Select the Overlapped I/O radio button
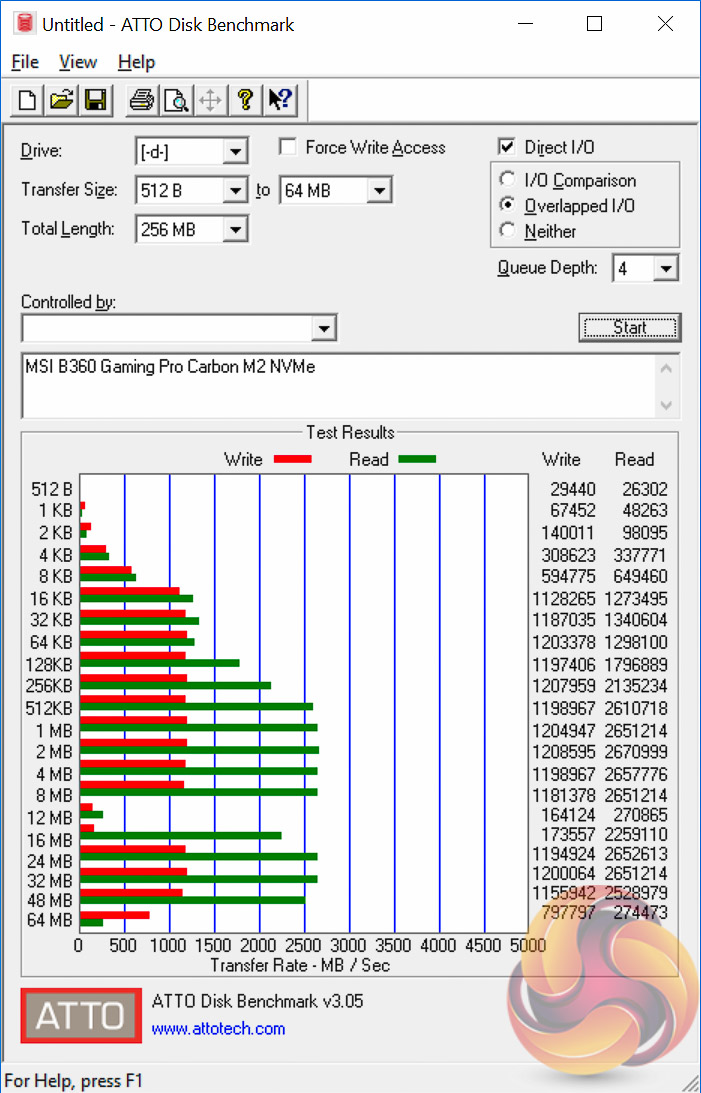Screen dimensions: 701x1093 [508, 205]
